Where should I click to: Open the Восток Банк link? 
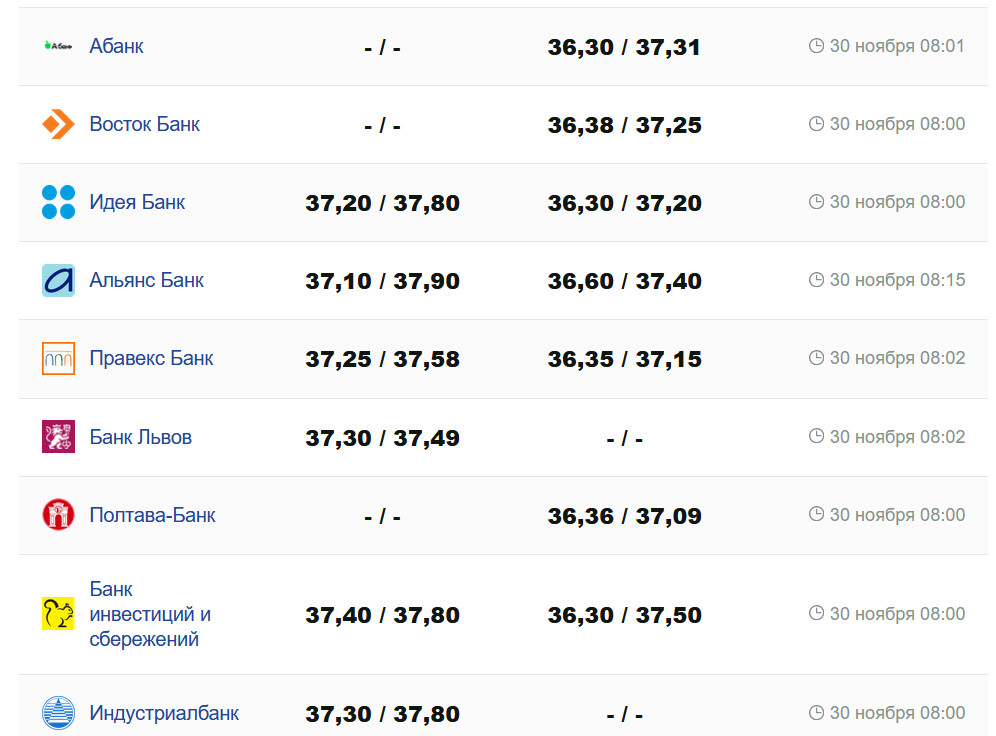(144, 124)
